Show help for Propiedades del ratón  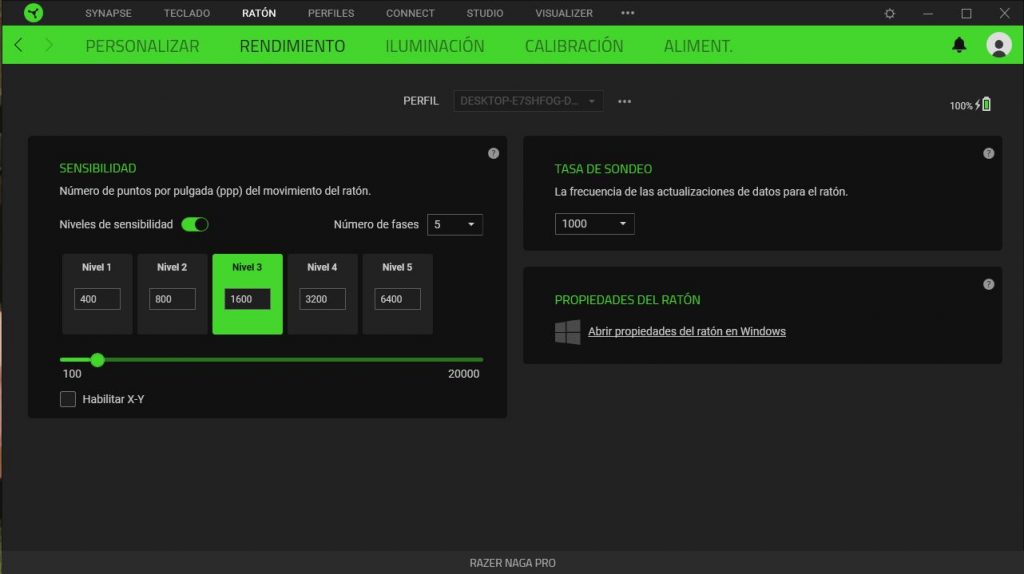[x=989, y=284]
